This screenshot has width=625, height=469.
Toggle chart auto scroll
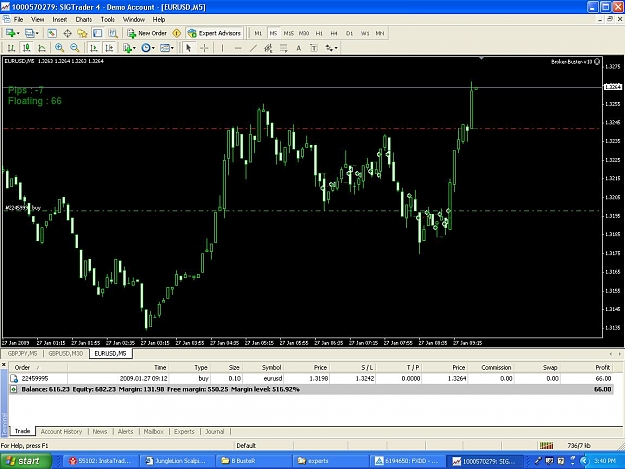pos(94,48)
